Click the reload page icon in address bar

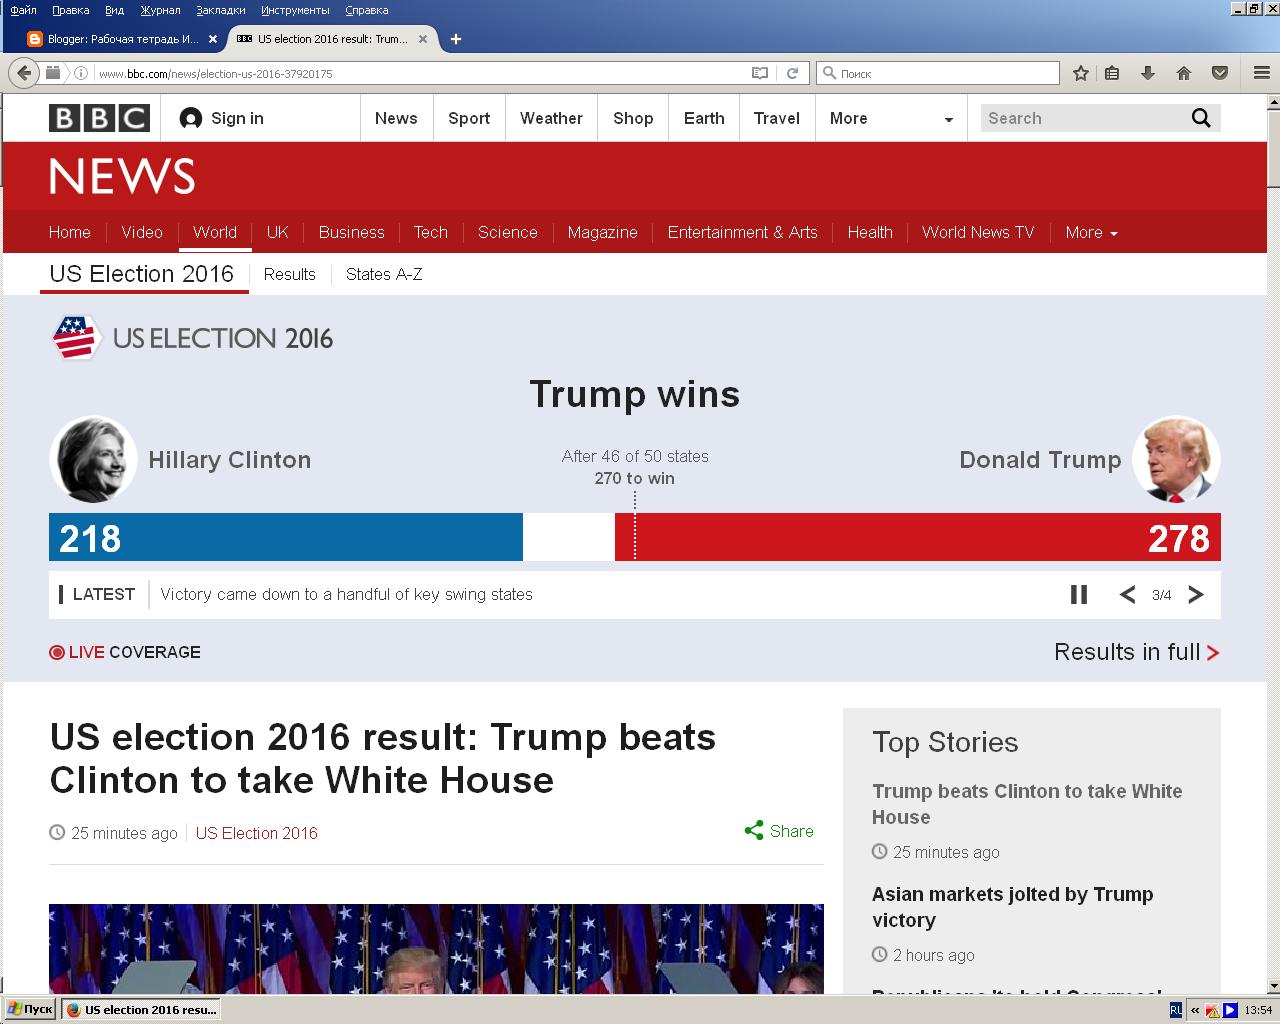click(792, 73)
